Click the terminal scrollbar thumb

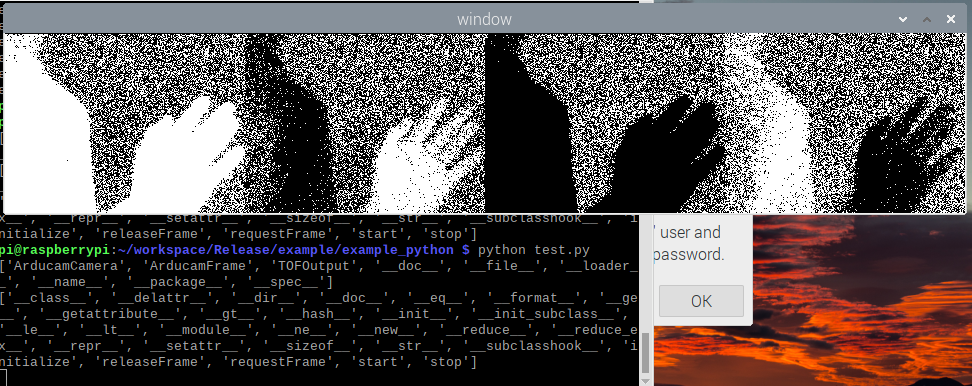click(645, 353)
